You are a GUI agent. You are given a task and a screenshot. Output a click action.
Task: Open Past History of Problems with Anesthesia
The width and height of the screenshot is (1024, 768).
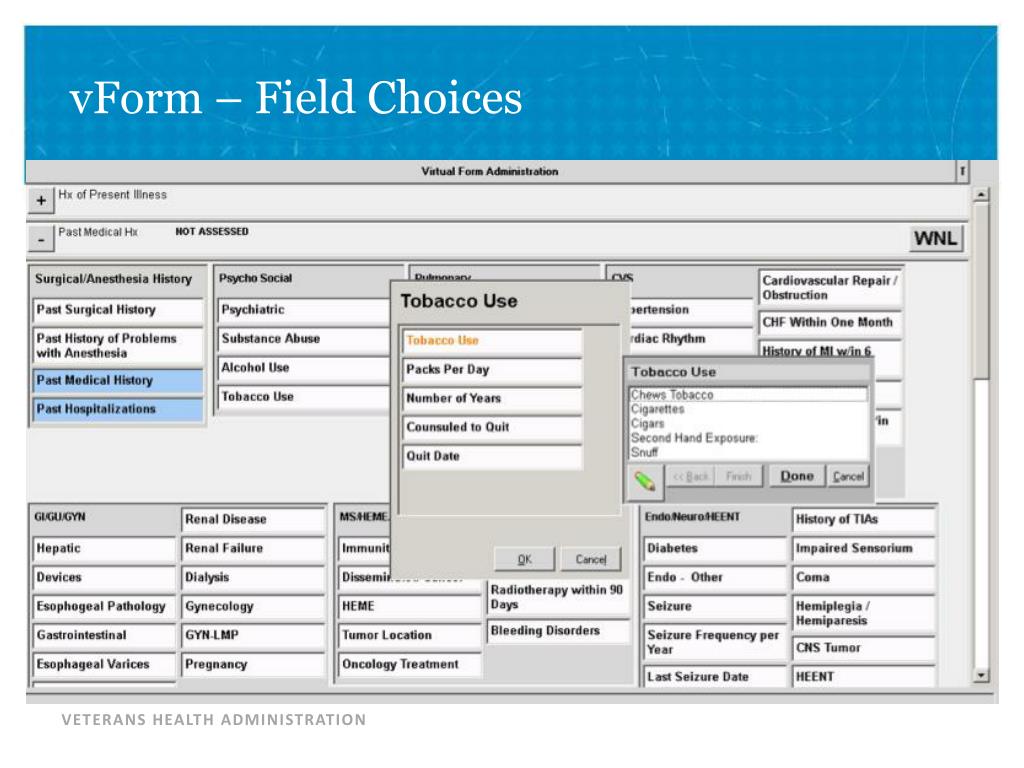(x=118, y=345)
